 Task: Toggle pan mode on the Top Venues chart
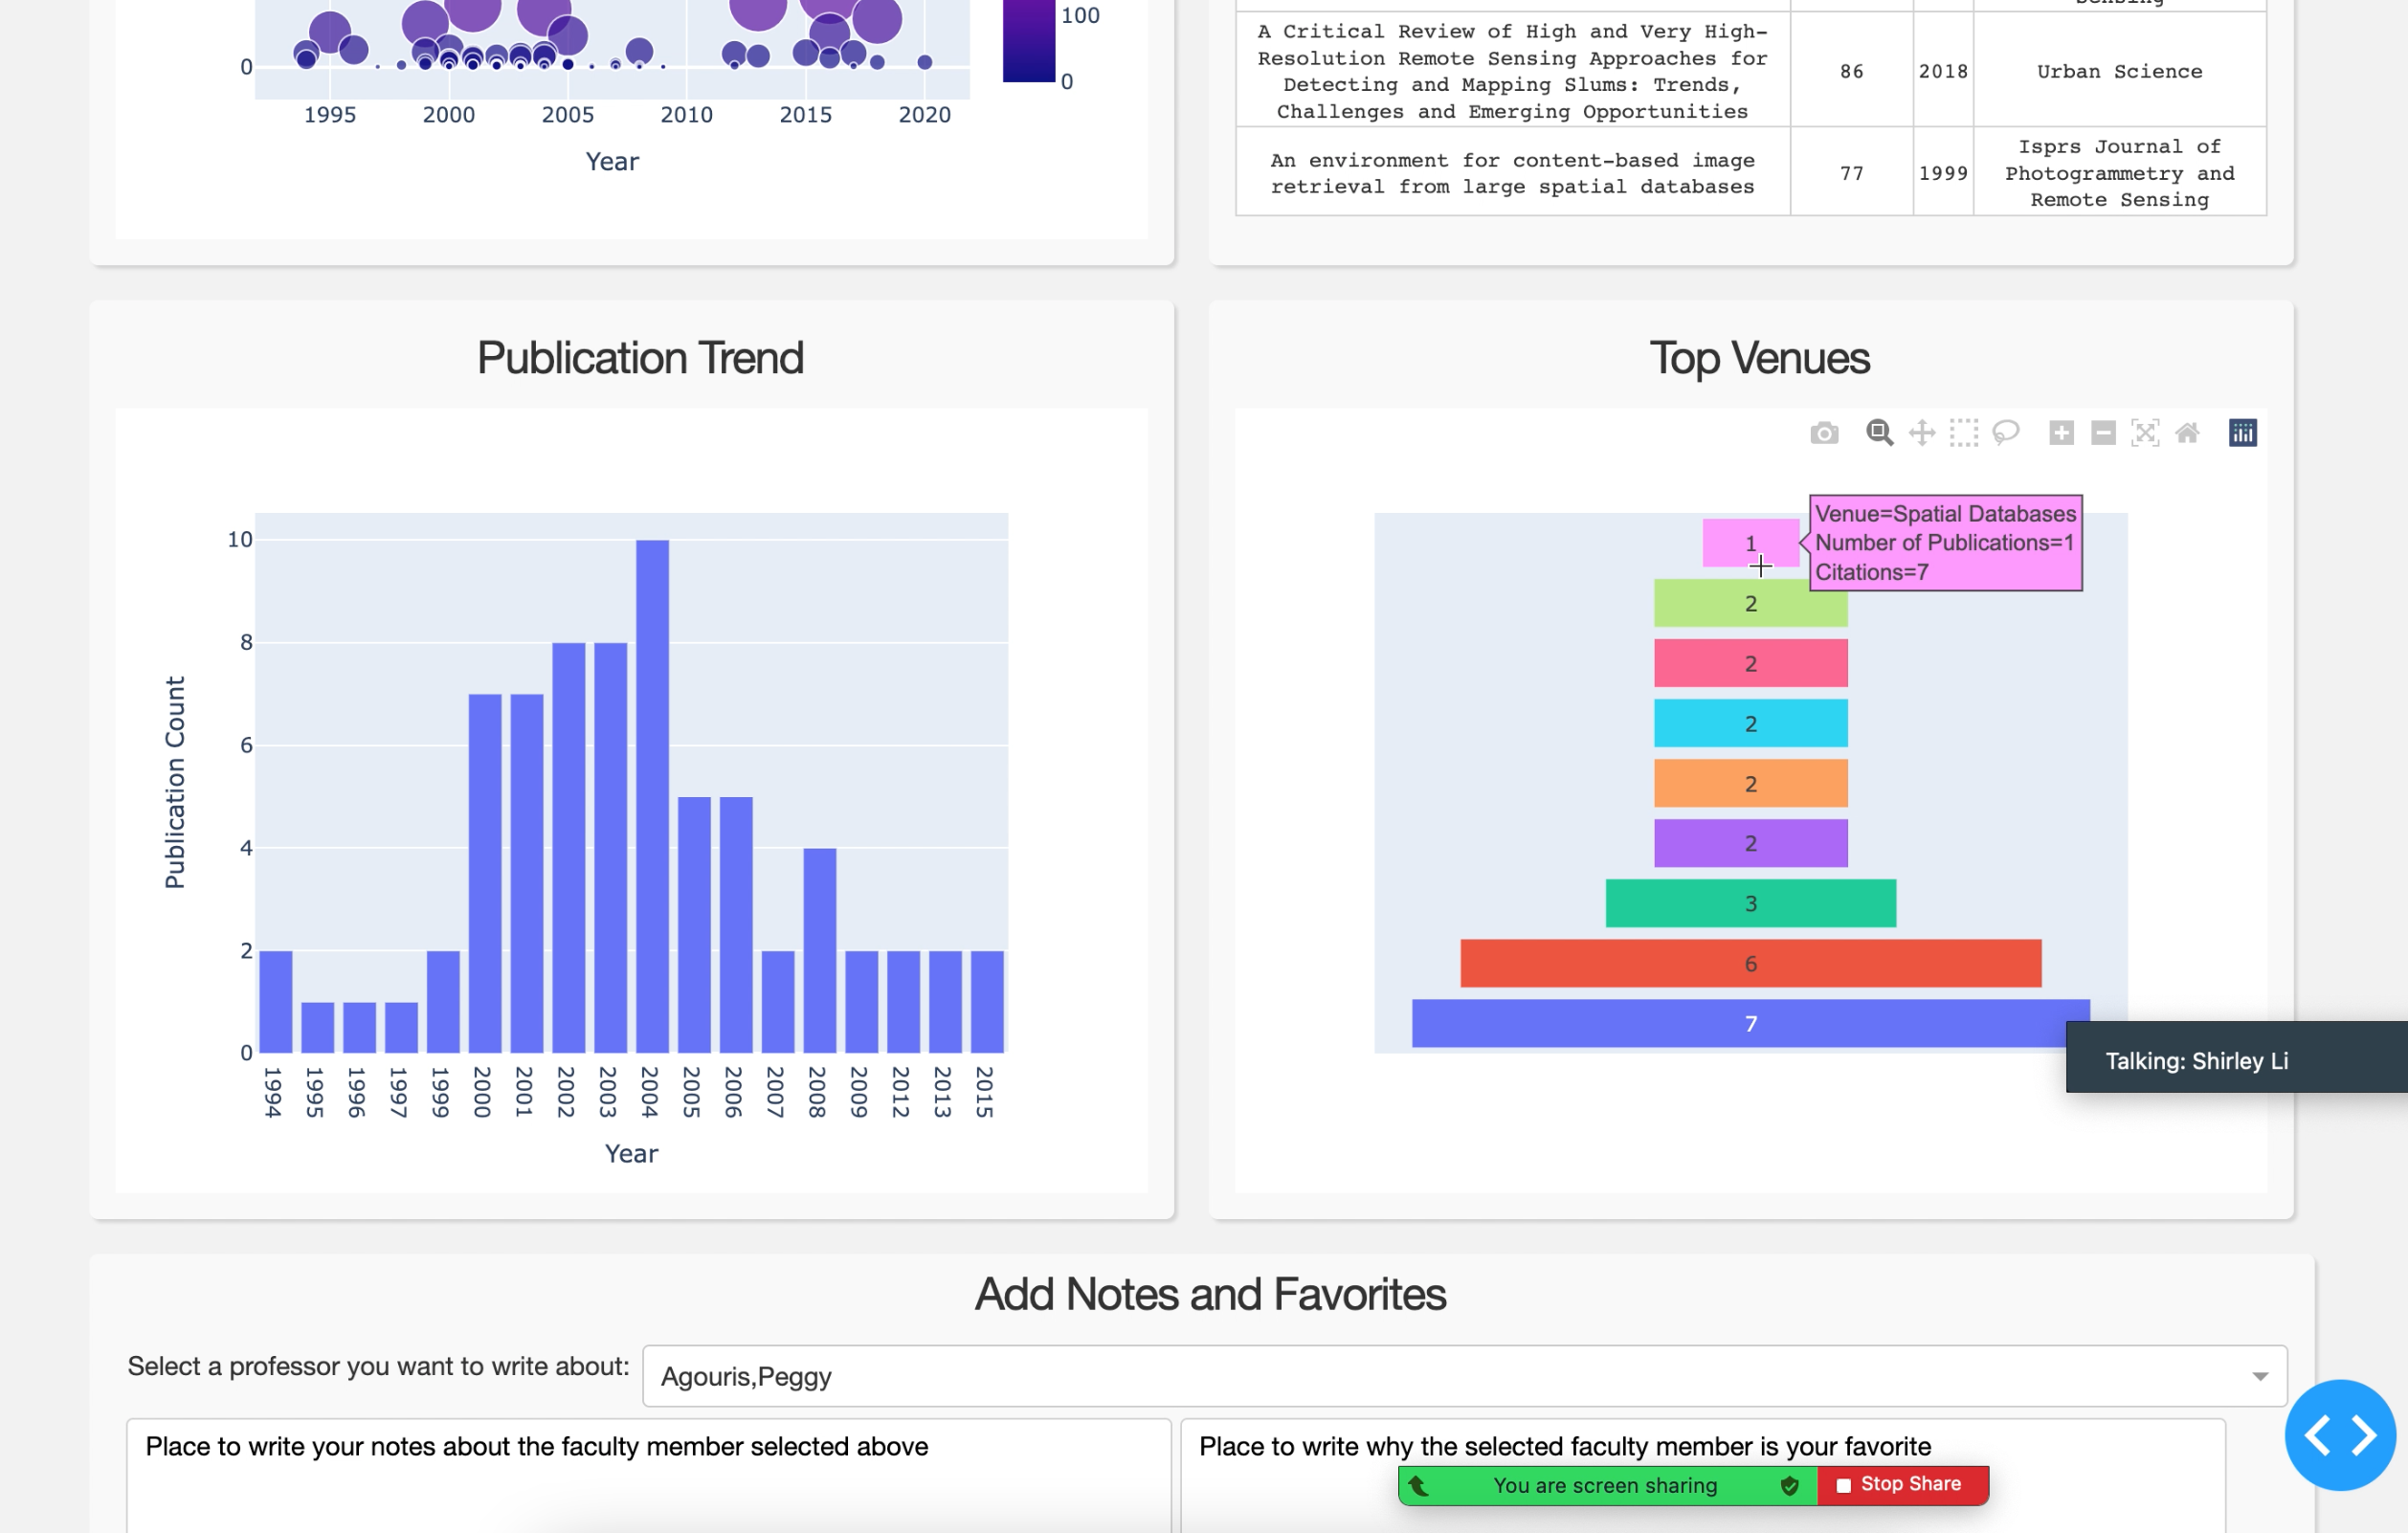point(1922,432)
